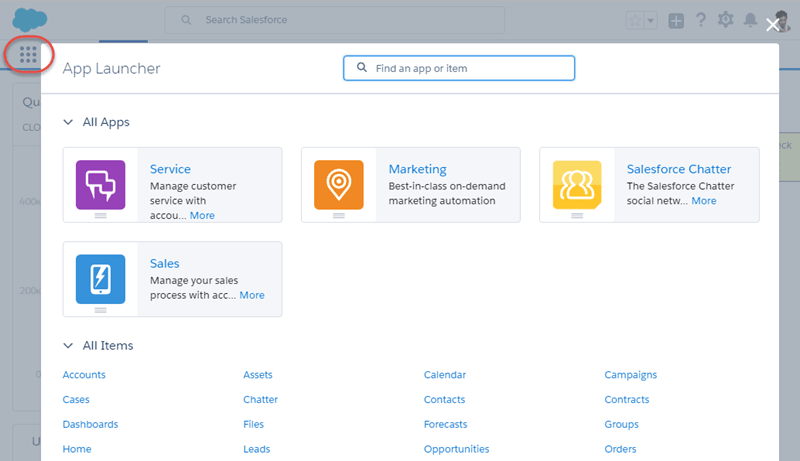The image size is (800, 461).
Task: Open the Assets item
Action: [x=258, y=375]
